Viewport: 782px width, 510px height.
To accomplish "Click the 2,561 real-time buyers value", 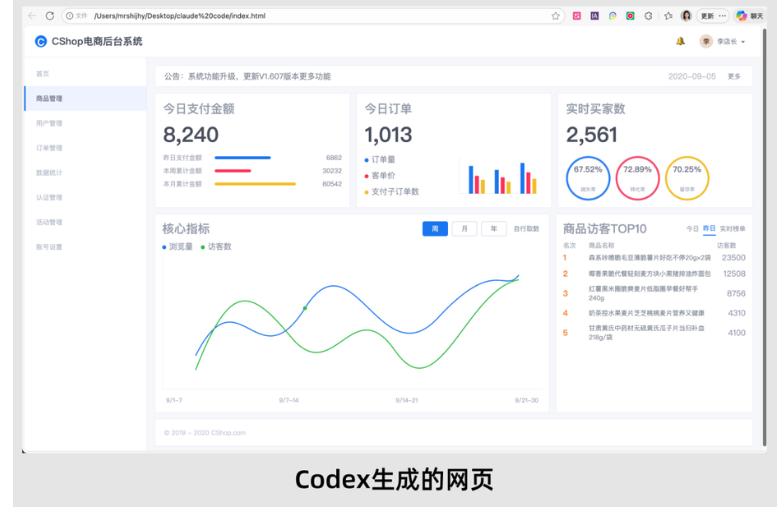I will coord(591,135).
